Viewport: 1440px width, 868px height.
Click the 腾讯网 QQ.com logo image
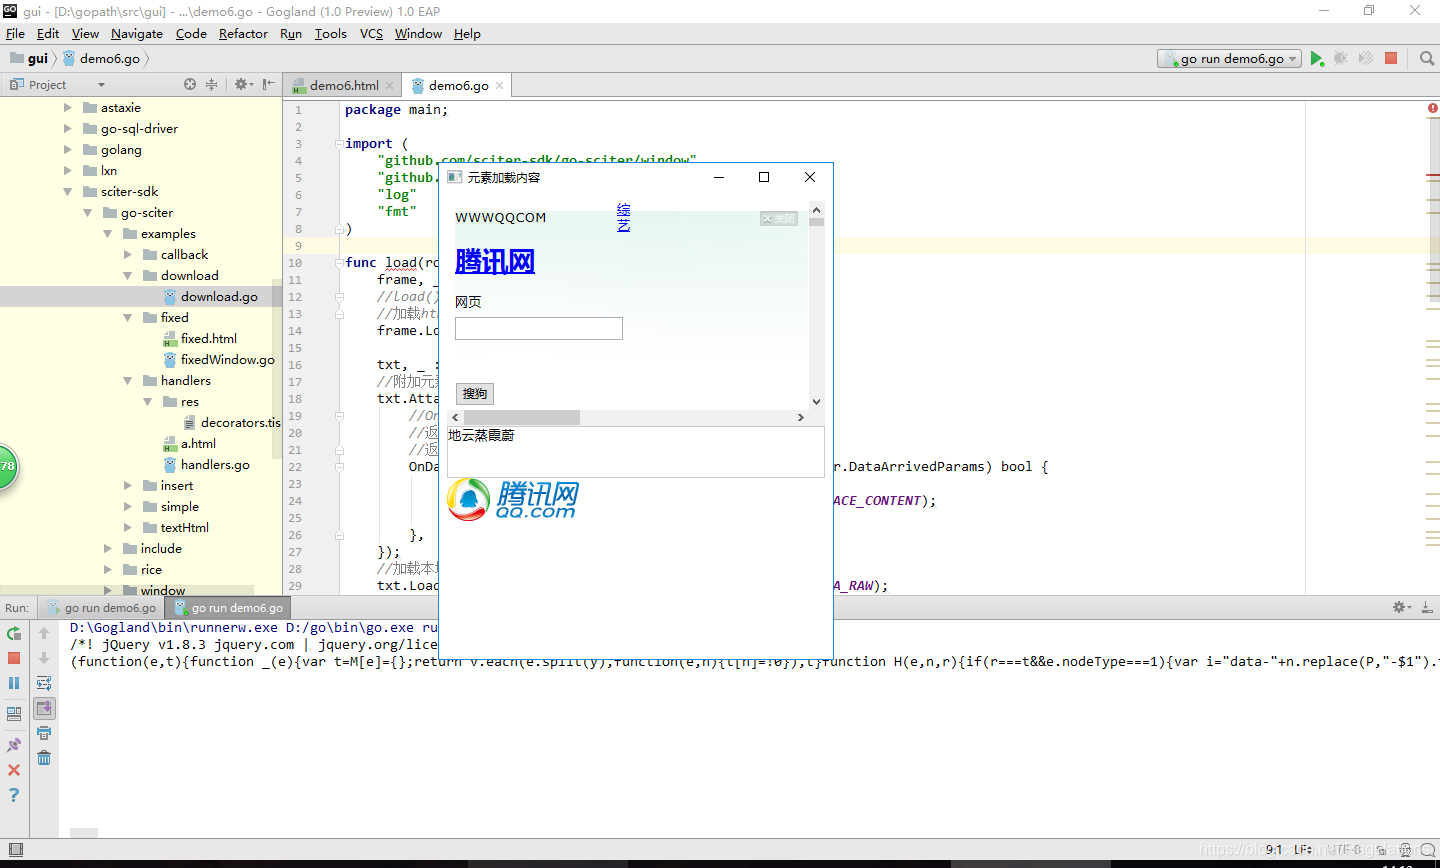point(513,500)
